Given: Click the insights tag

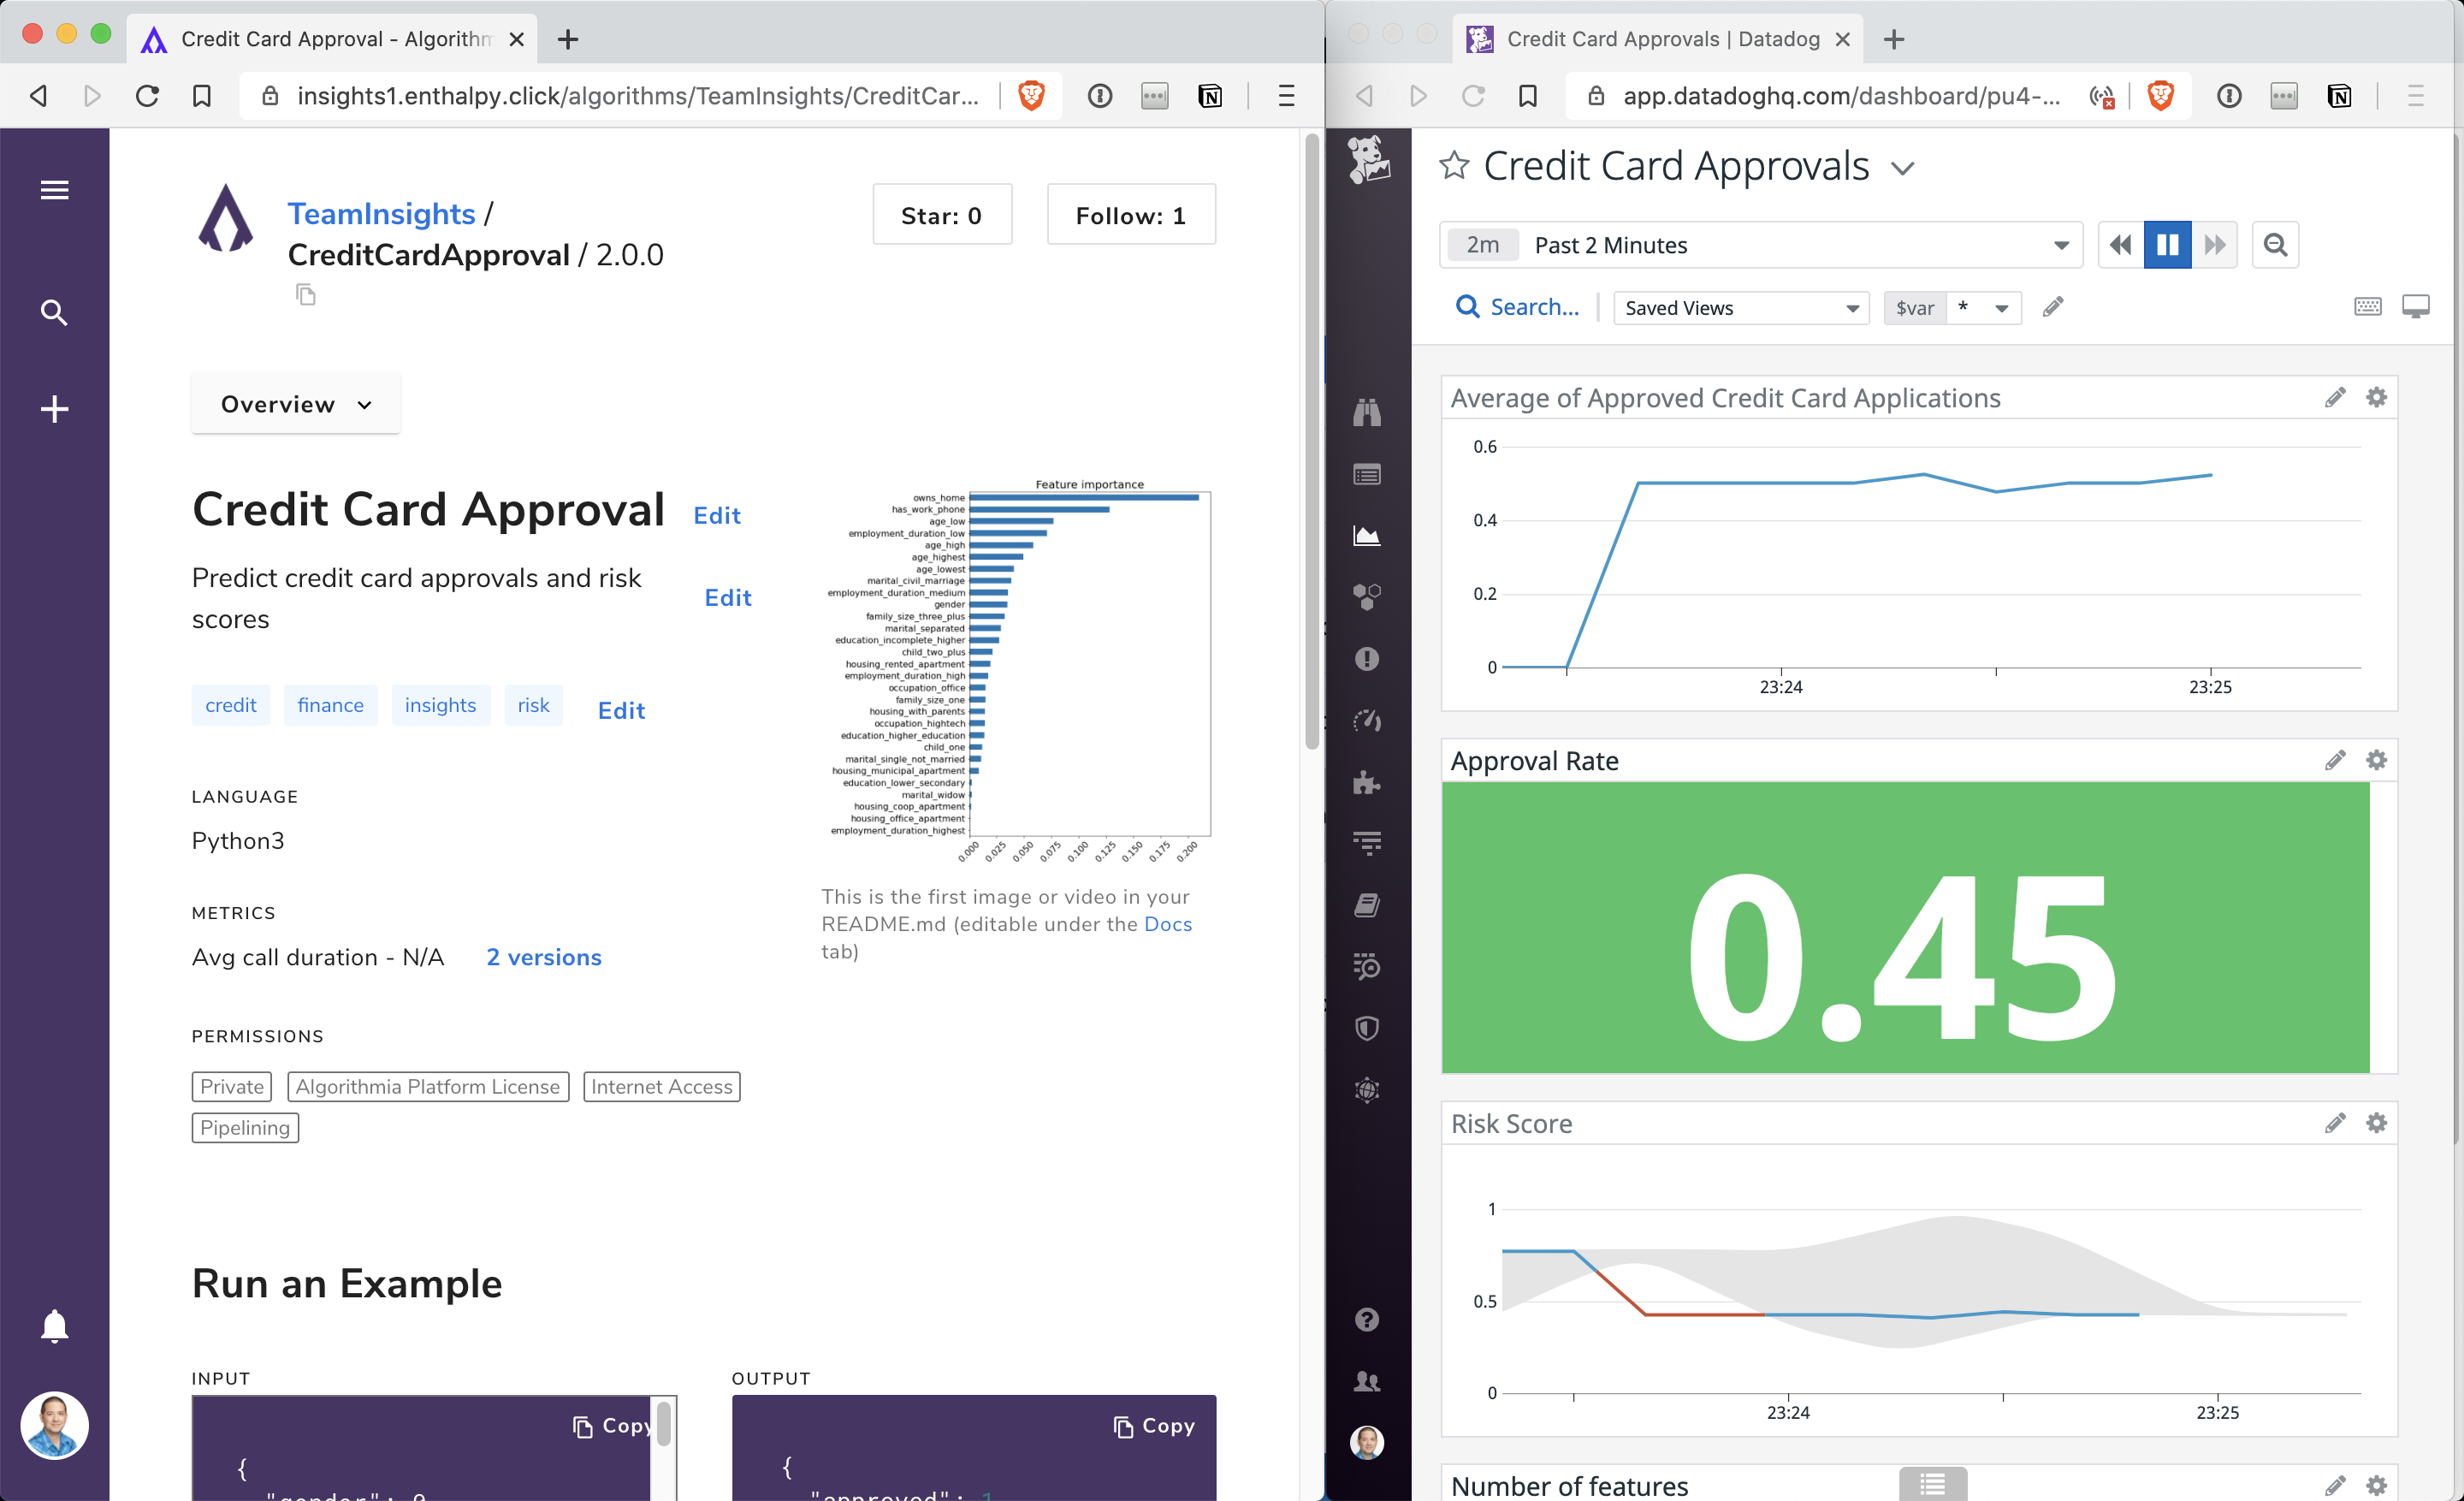Looking at the screenshot, I should pos(440,705).
